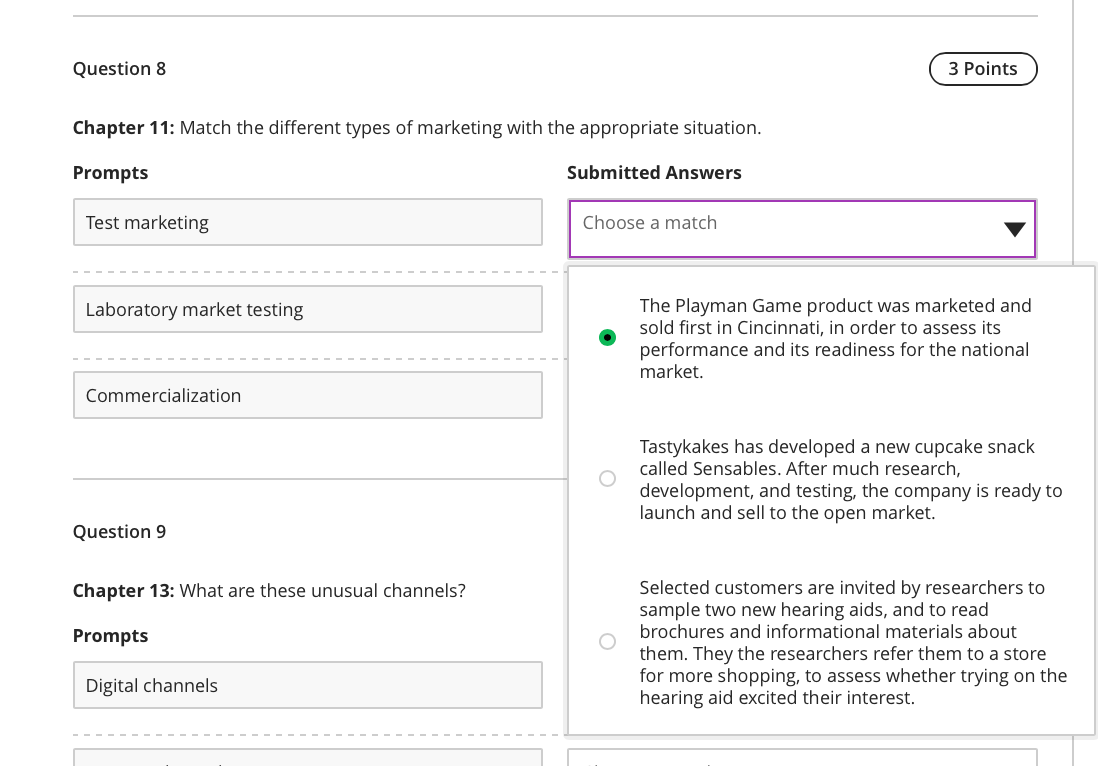The image size is (1098, 766).
Task: Click the "Question 8" heading
Action: pos(119,69)
